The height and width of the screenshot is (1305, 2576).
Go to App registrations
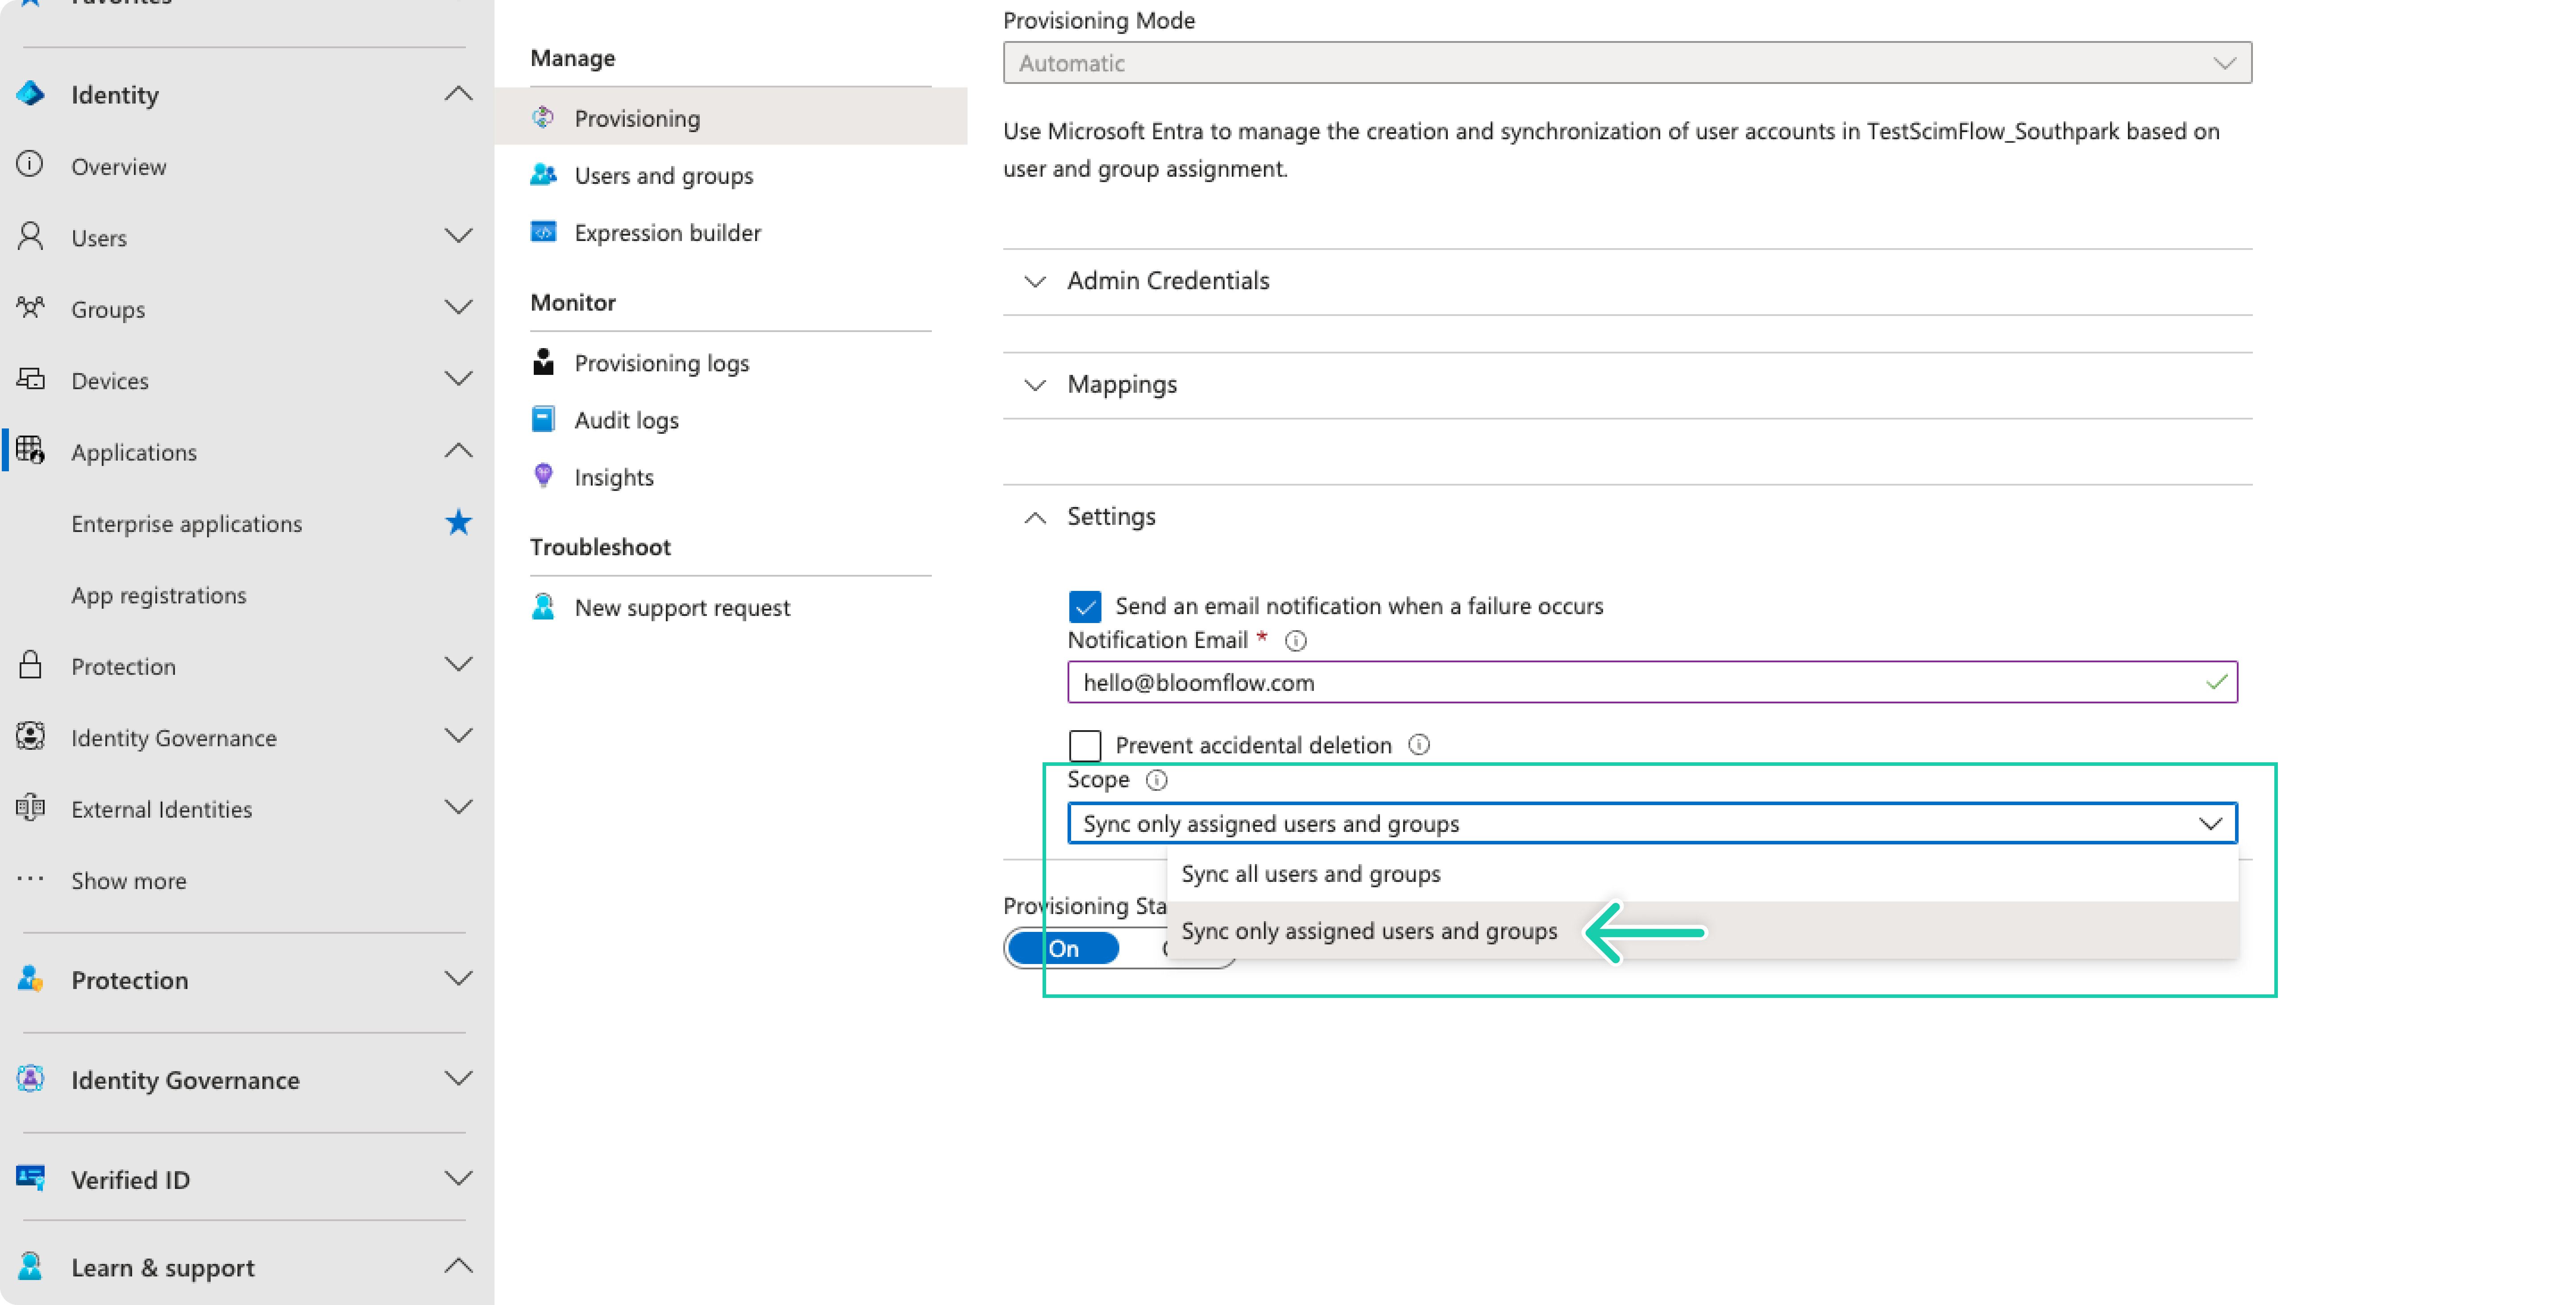coord(158,595)
